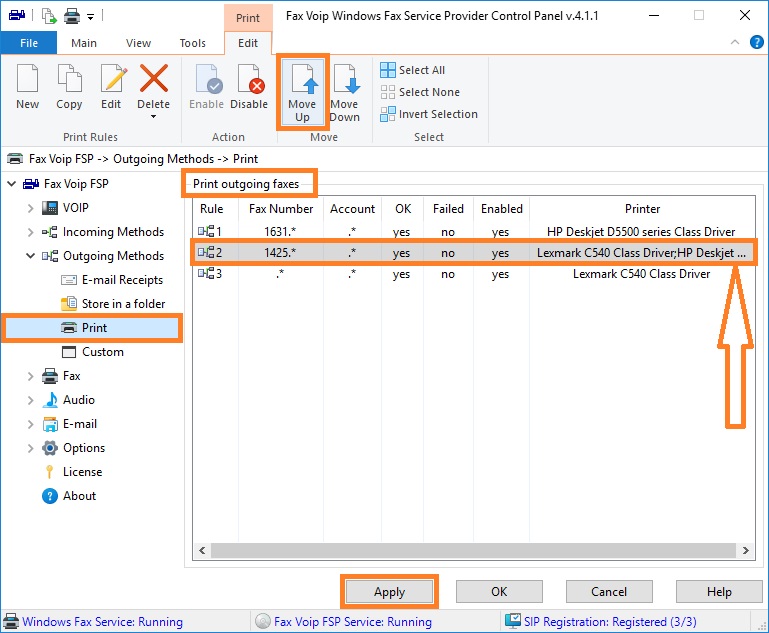Image resolution: width=769 pixels, height=633 pixels.
Task: Click the Print contextual tab header
Action: coord(248,18)
